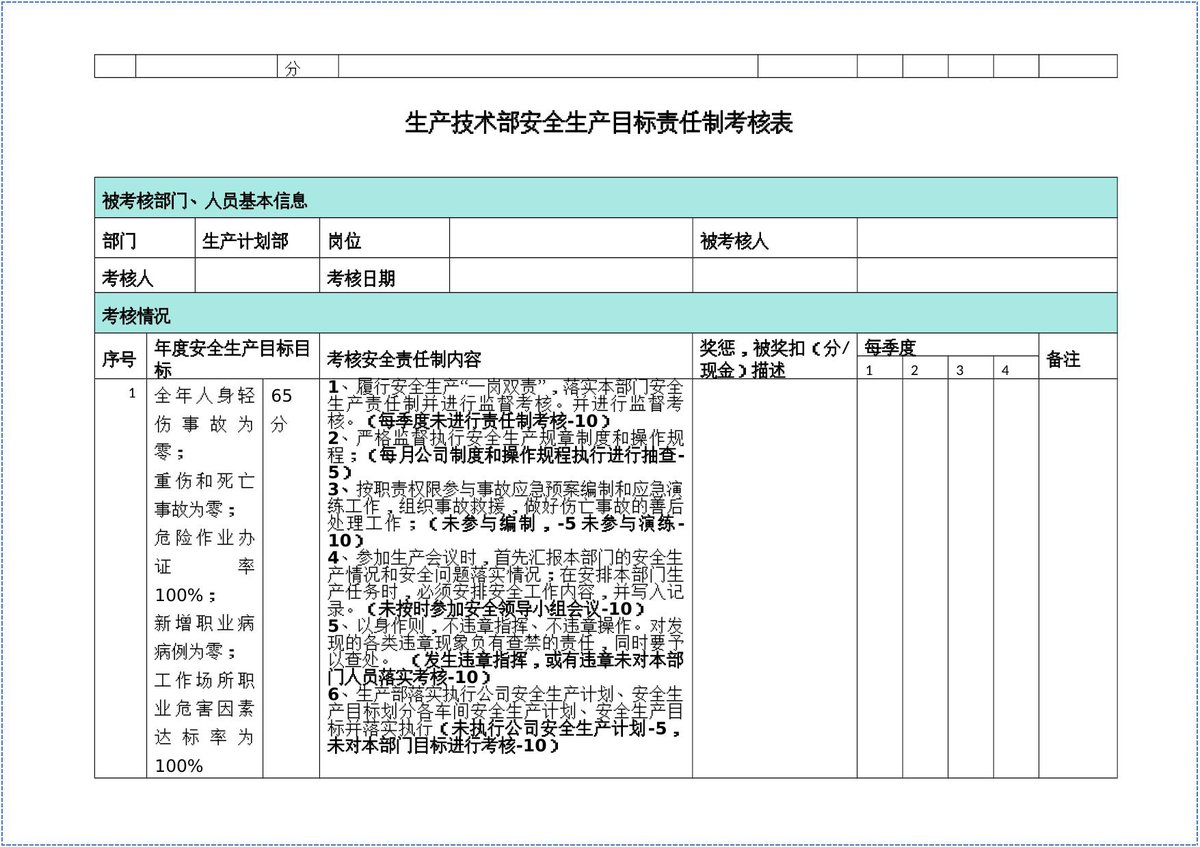The height and width of the screenshot is (847, 1200).
Task: Click the text 重伤和死亡事故为零
Action: point(204,495)
